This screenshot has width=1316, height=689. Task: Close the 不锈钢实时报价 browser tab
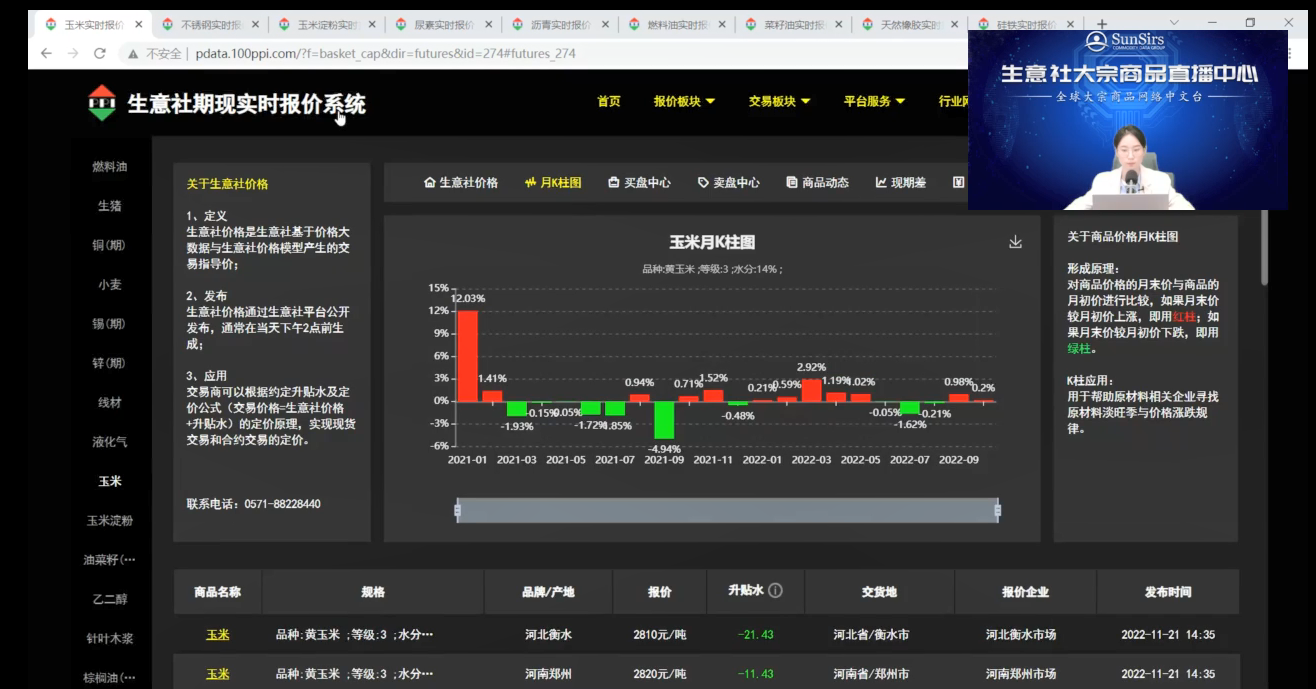pyautogui.click(x=255, y=24)
